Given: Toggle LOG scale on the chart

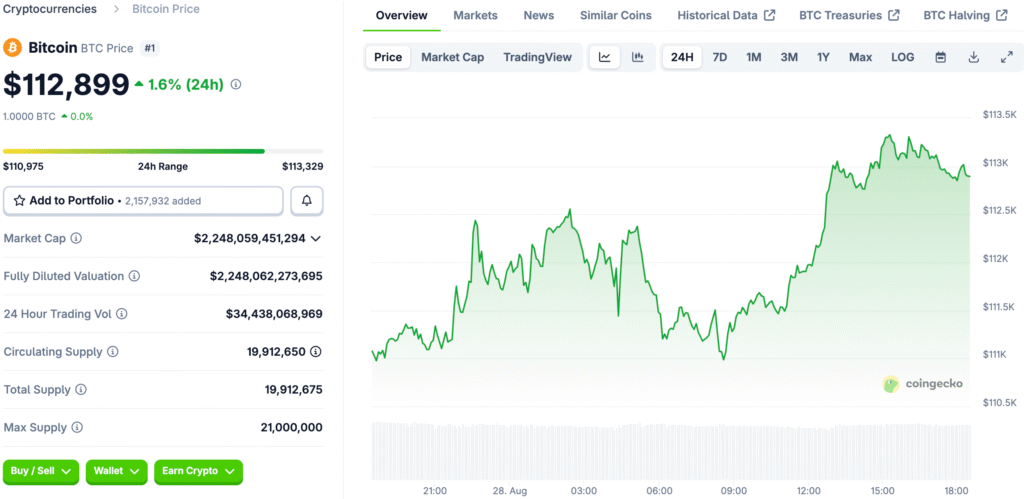Looking at the screenshot, I should point(903,57).
